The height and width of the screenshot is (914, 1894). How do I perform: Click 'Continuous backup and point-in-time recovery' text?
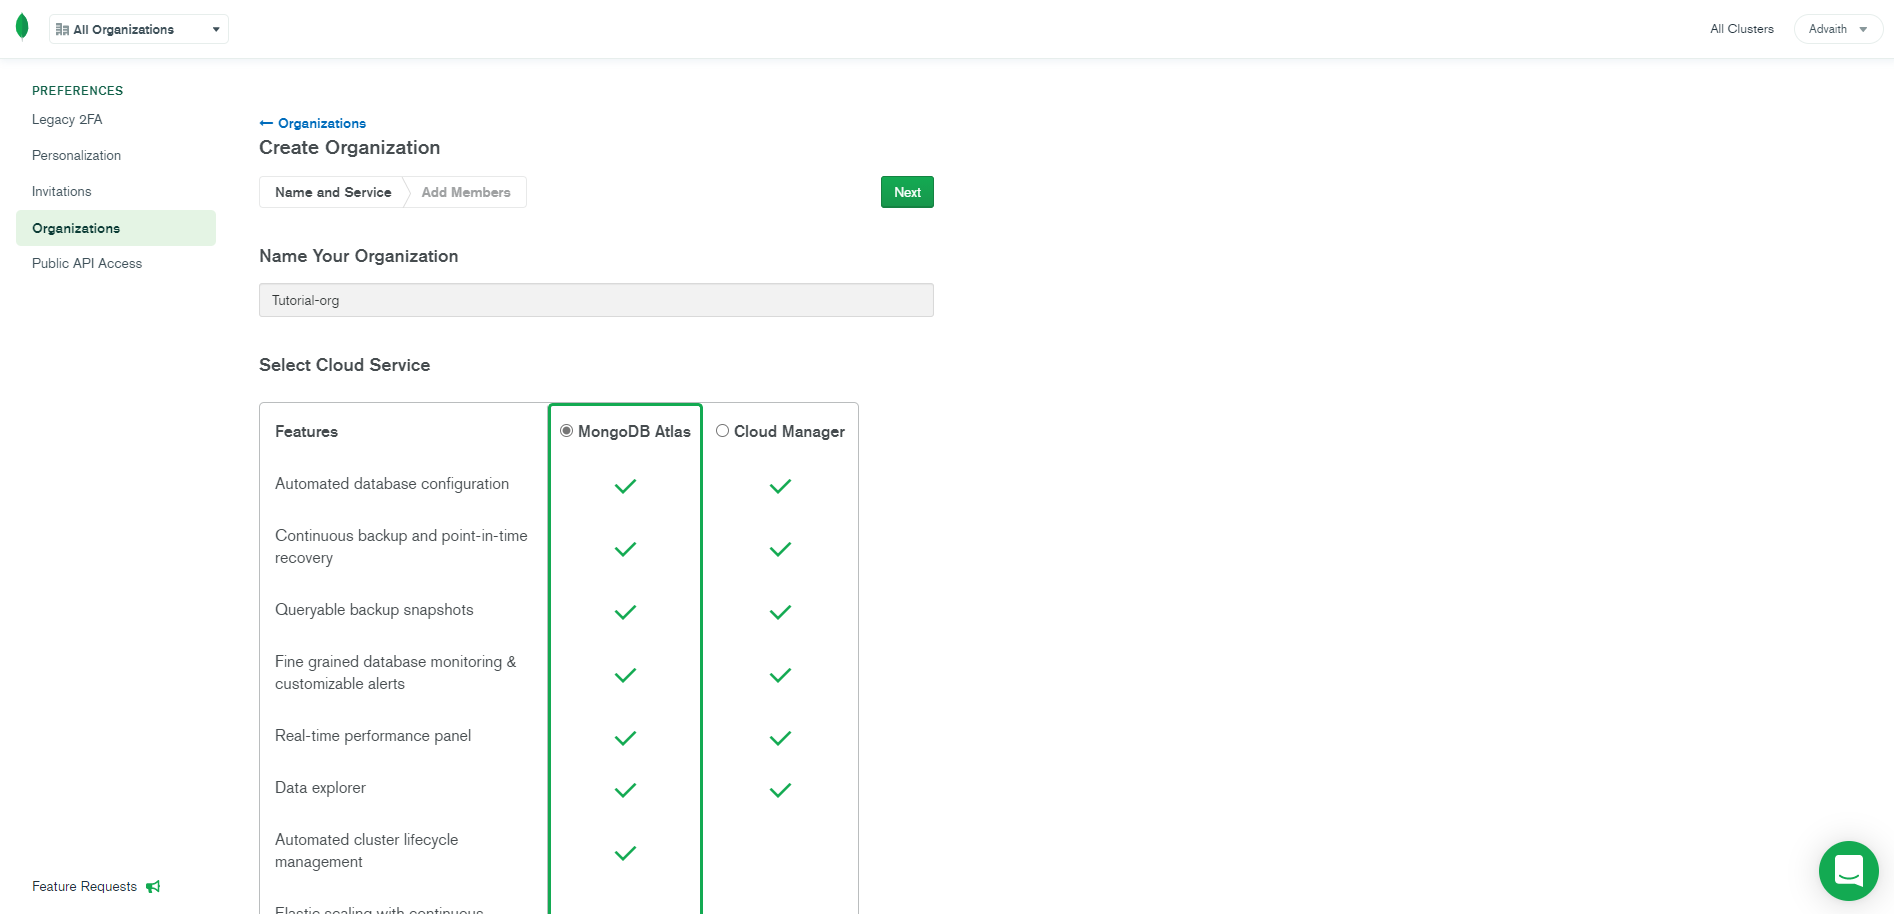tap(401, 547)
